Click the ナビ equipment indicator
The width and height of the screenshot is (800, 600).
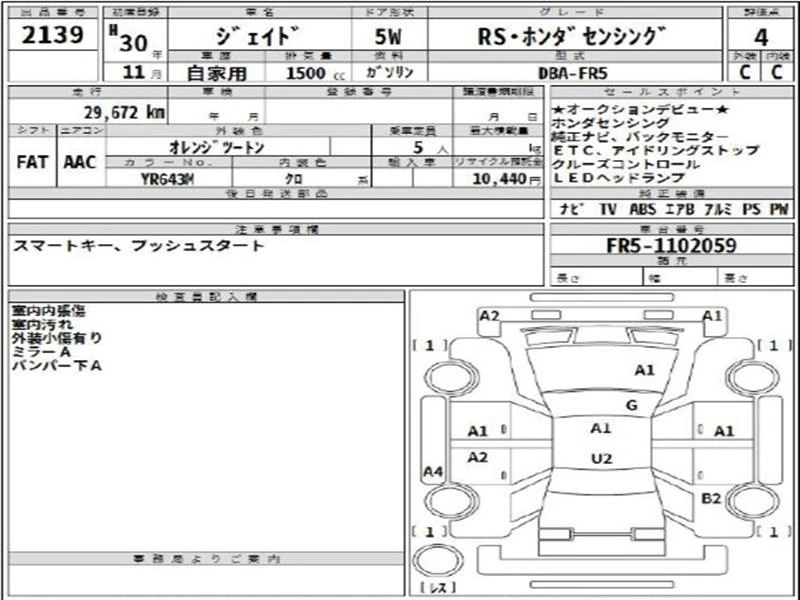tap(566, 209)
